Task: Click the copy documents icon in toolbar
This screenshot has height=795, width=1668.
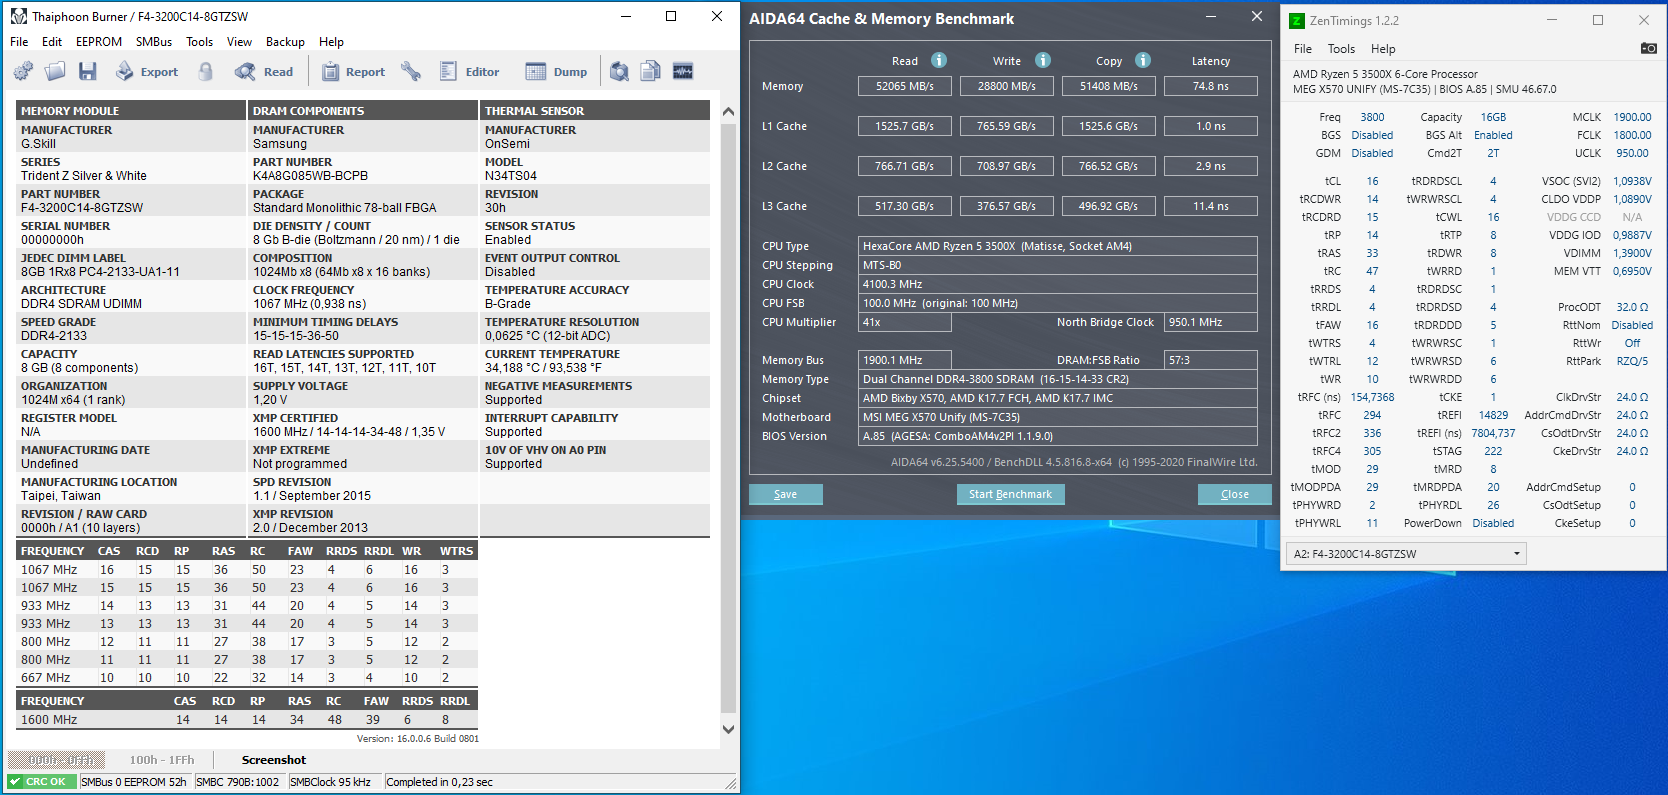Action: click(651, 71)
